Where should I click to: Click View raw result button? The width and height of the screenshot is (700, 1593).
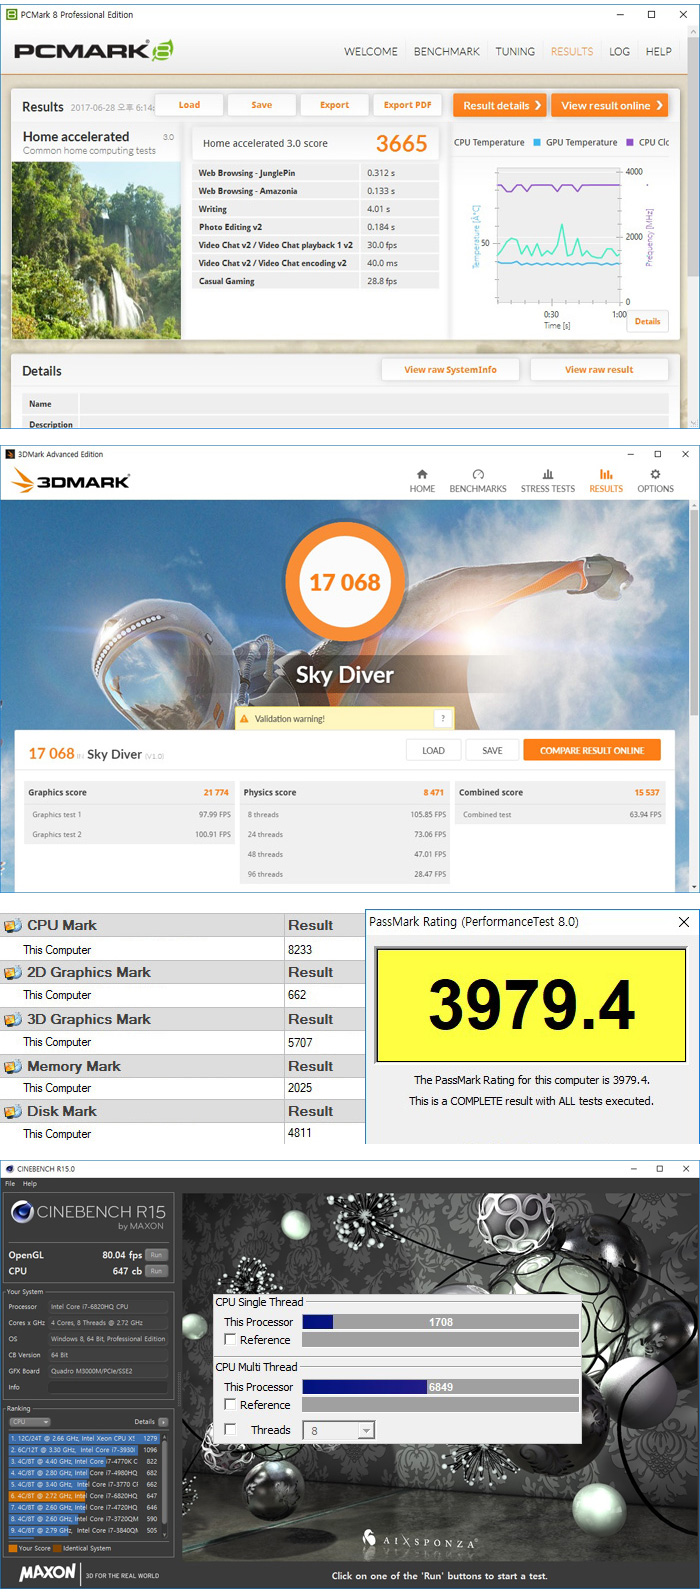click(x=599, y=370)
